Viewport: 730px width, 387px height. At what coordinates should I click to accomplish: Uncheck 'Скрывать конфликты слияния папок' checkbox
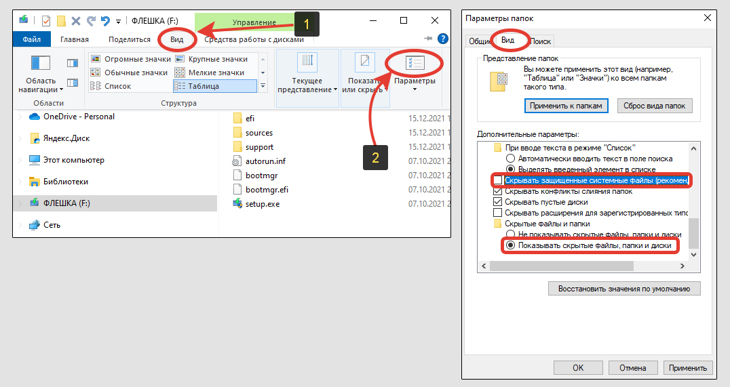(x=498, y=191)
